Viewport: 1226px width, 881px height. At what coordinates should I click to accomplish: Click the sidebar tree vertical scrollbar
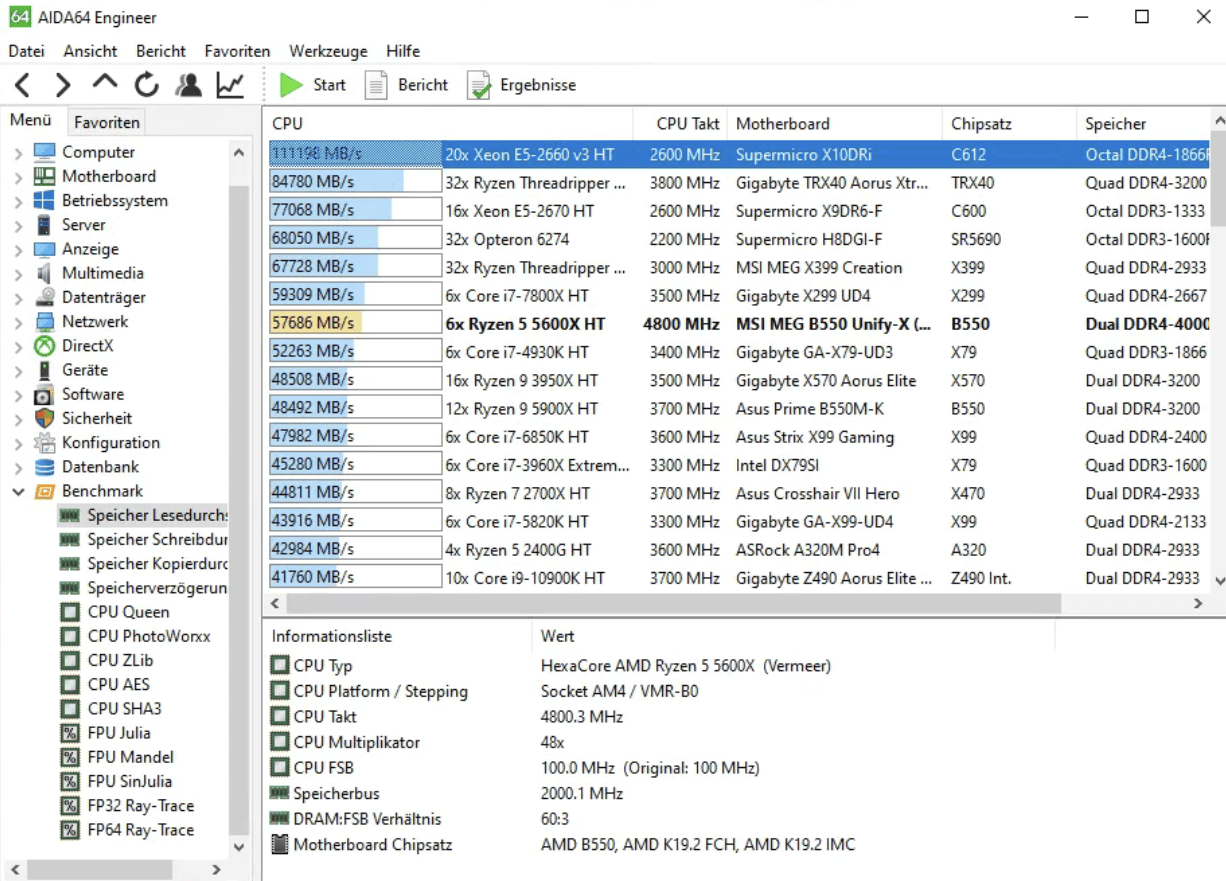tap(238, 508)
